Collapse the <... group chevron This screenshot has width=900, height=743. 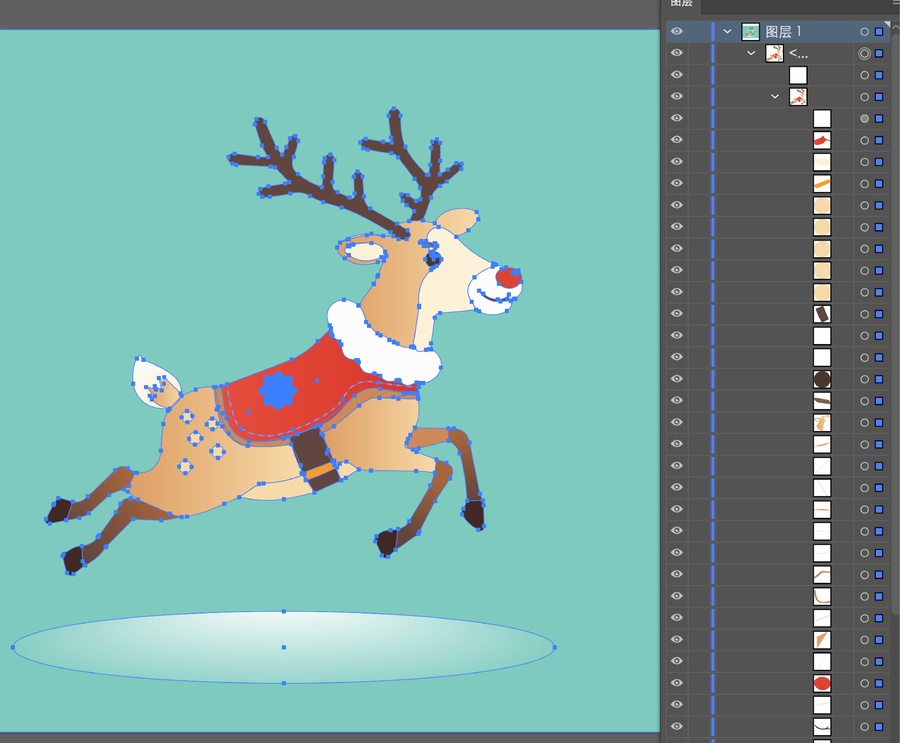pyautogui.click(x=751, y=53)
